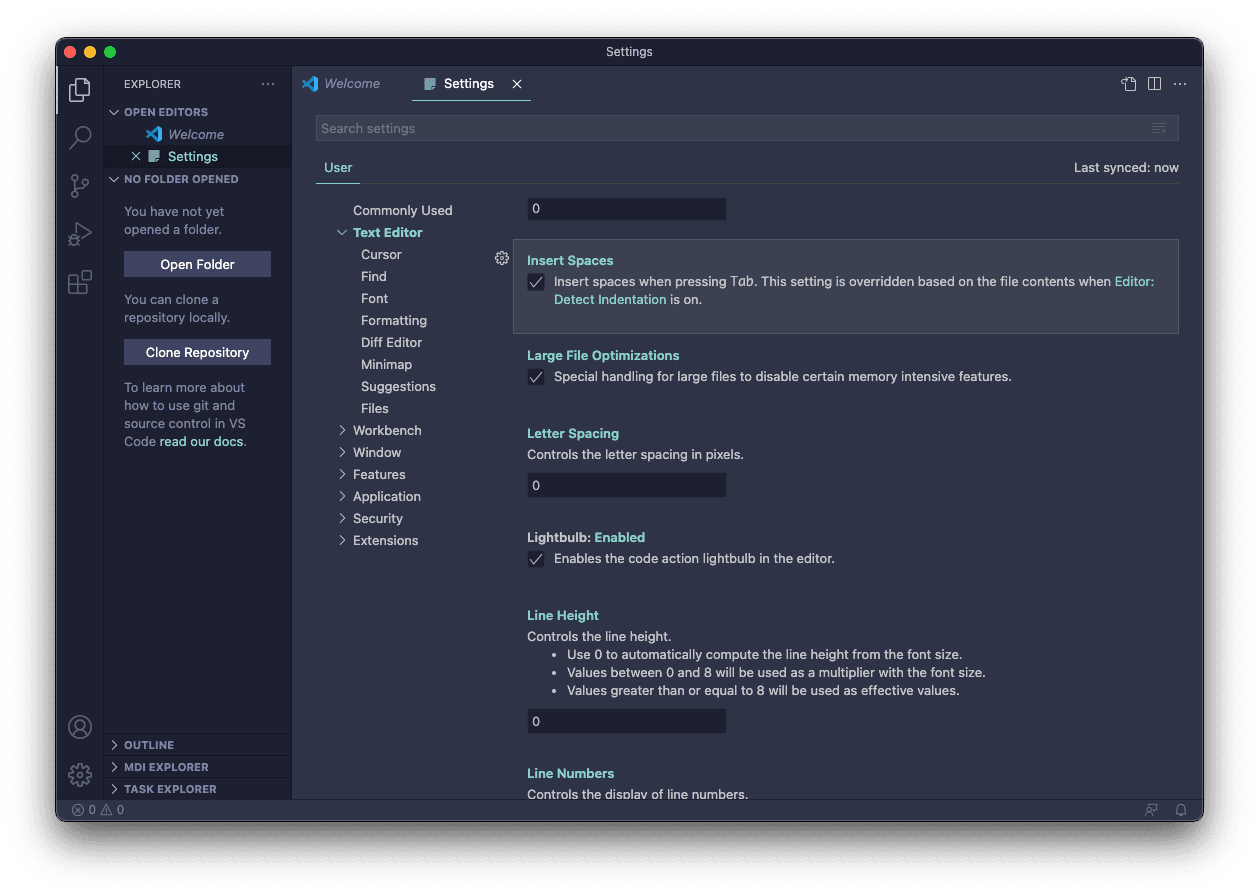Screen dimensions: 1259x895
Task: Expand the Task Explorer panel
Action: click(x=197, y=789)
